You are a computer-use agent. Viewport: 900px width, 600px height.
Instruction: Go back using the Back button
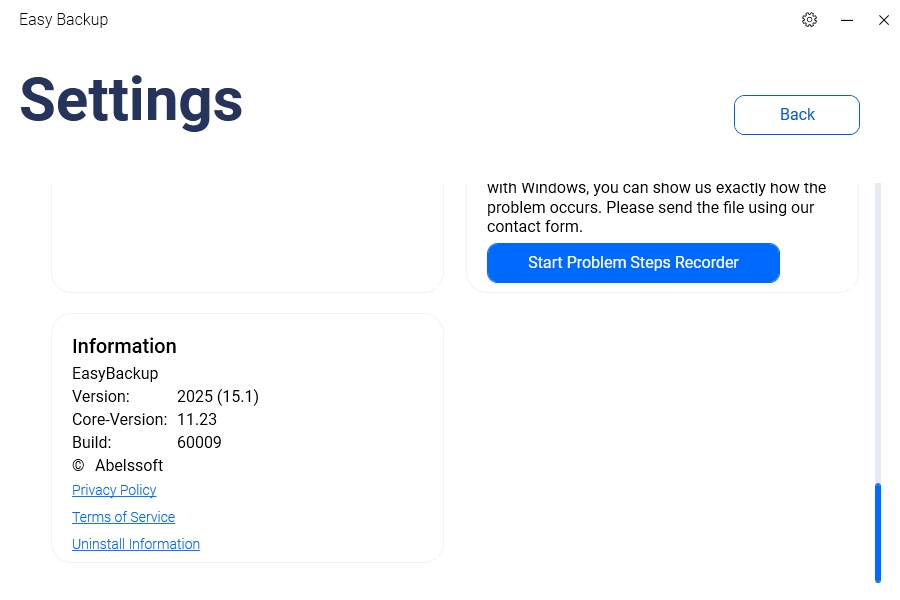coord(797,115)
